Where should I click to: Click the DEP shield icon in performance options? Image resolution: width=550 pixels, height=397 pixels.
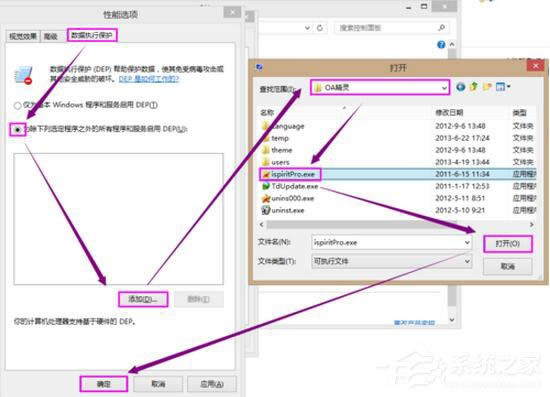point(24,75)
